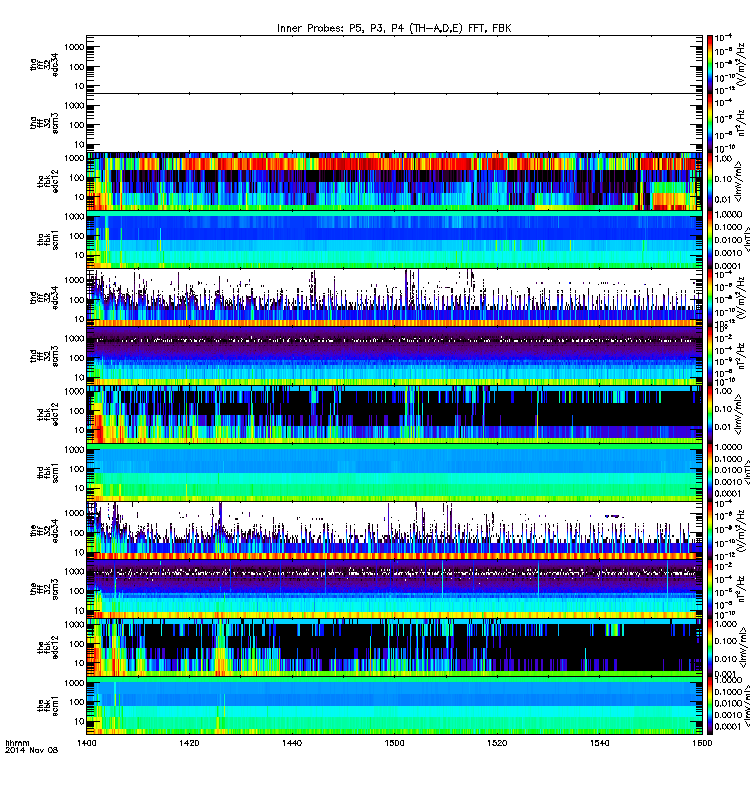The width and height of the screenshot is (750, 800).
Task: Select the 1520 time tick label
Action: pos(497,743)
